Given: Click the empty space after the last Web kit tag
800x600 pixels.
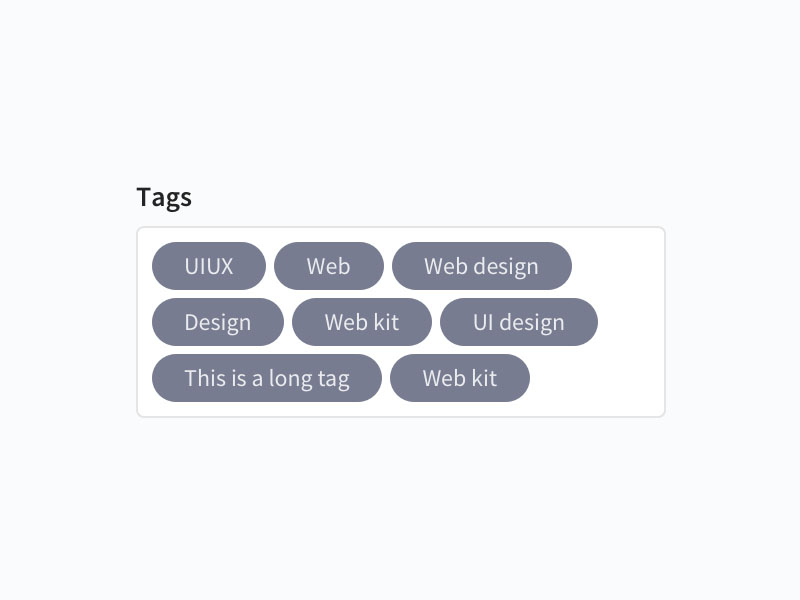Looking at the screenshot, I should 596,378.
